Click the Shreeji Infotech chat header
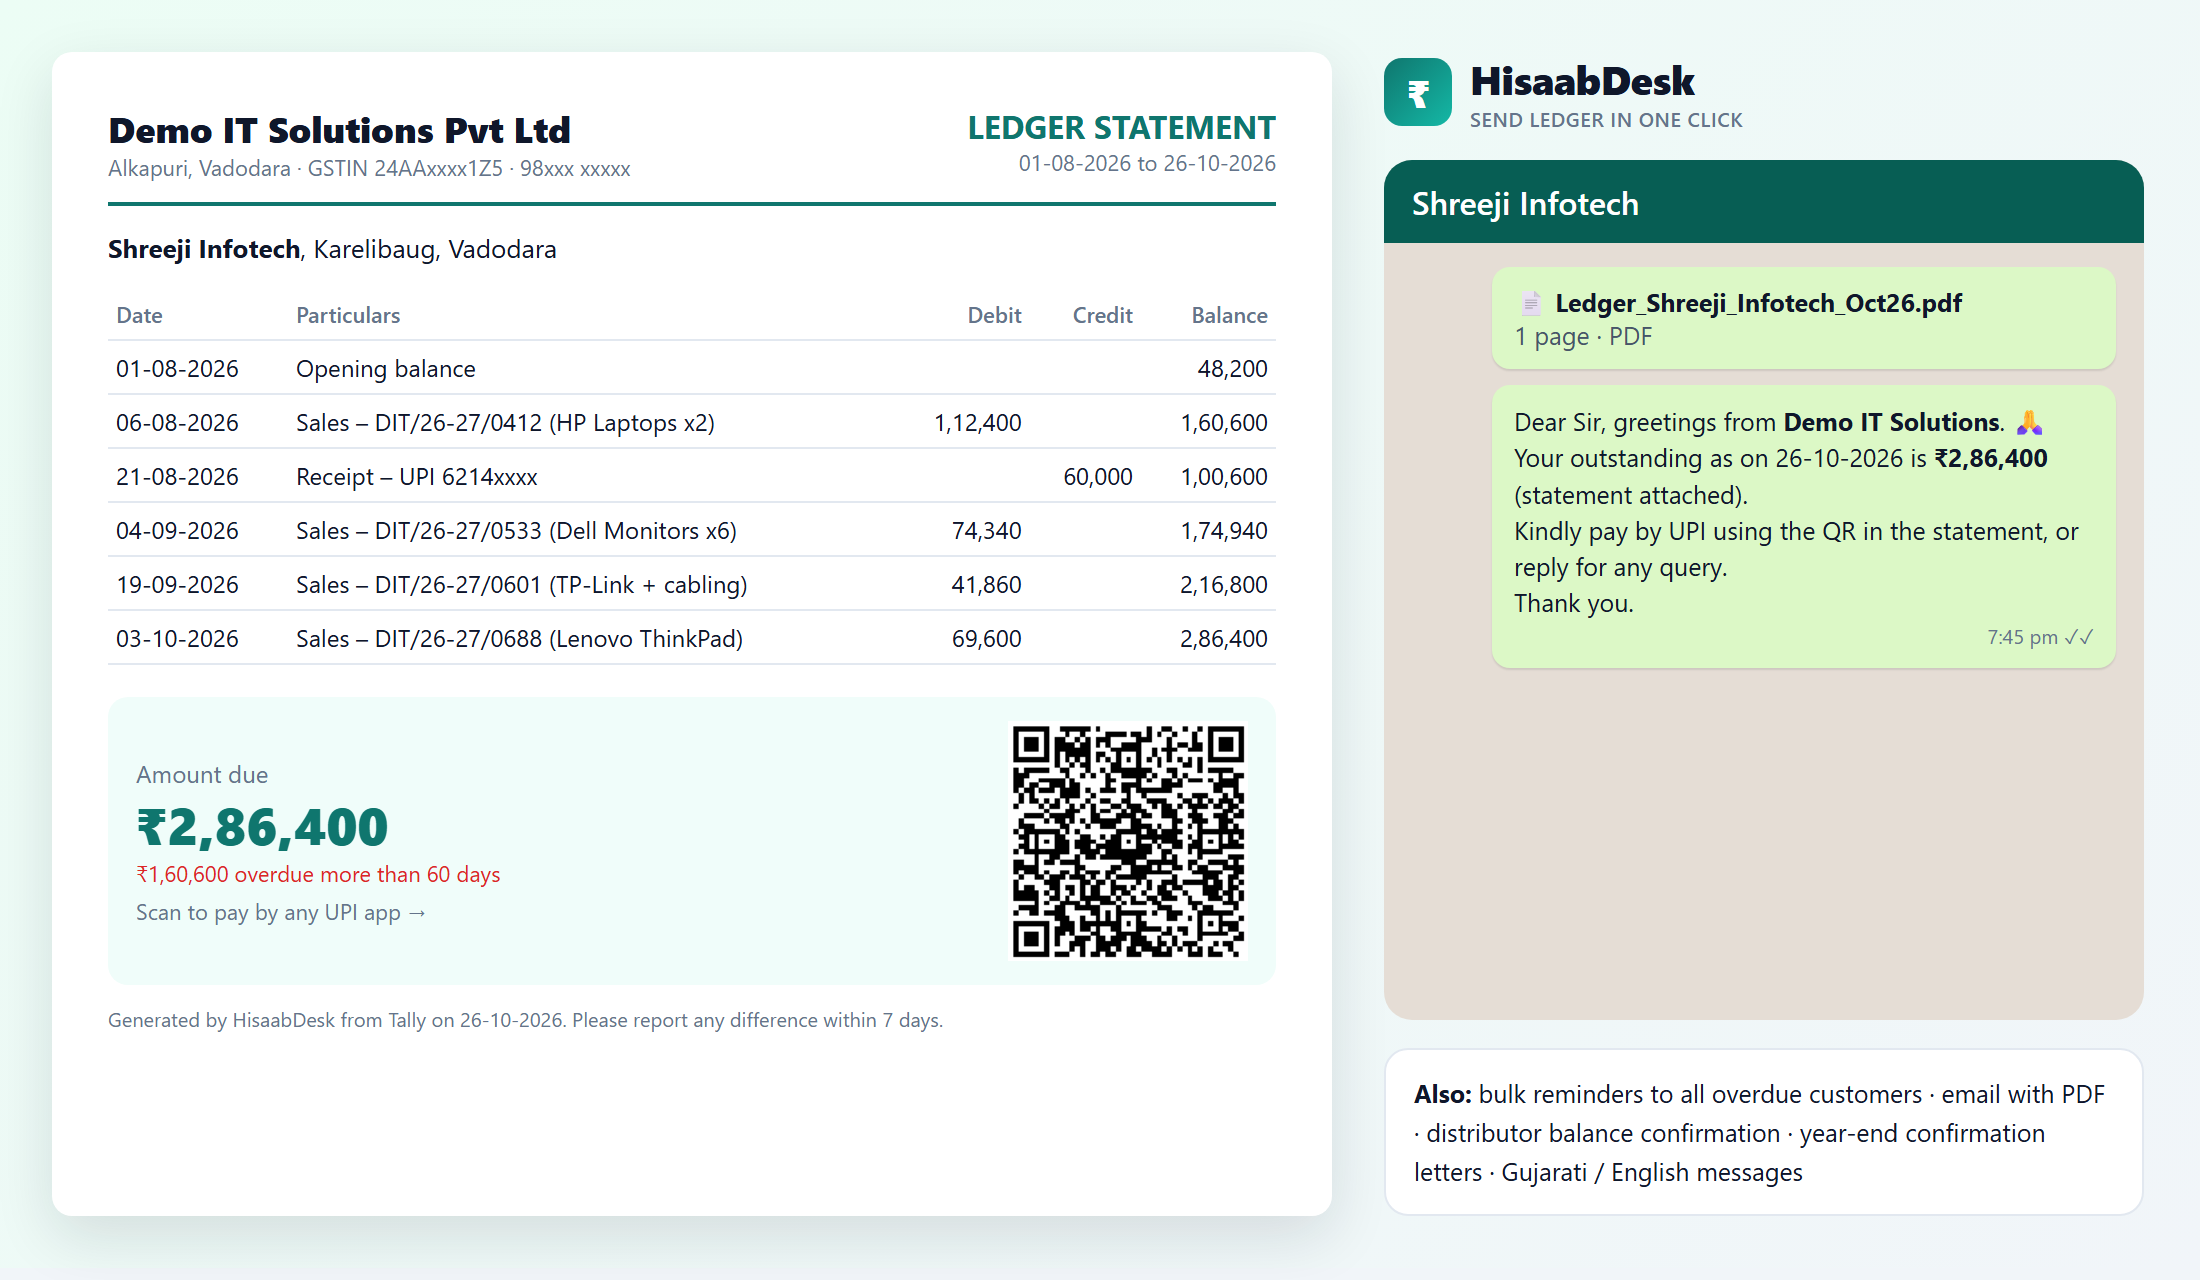 click(1764, 203)
